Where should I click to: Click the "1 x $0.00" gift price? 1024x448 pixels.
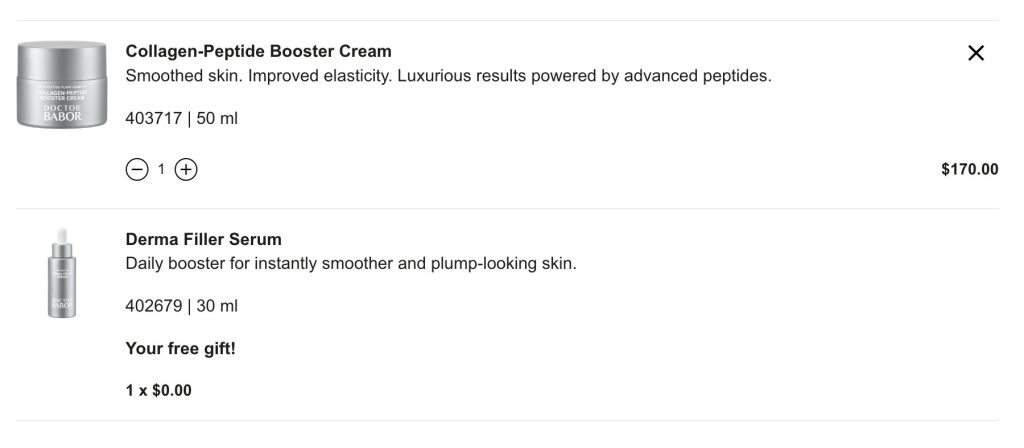click(x=158, y=390)
